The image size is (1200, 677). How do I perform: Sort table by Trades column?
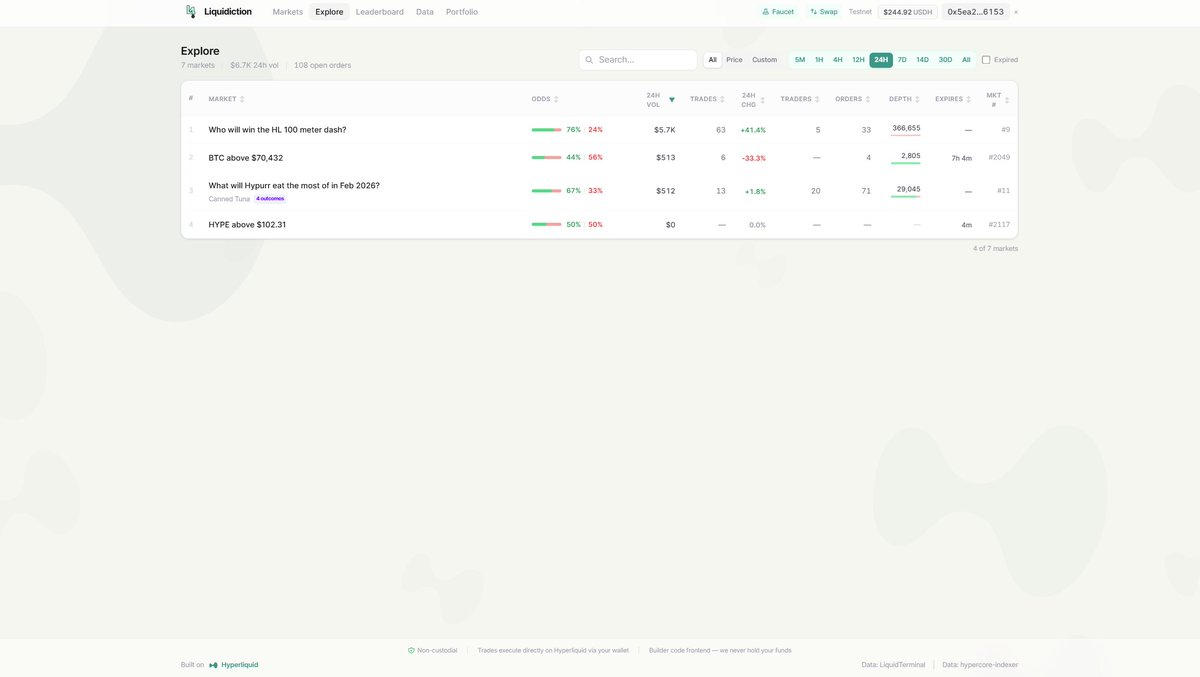tap(708, 99)
